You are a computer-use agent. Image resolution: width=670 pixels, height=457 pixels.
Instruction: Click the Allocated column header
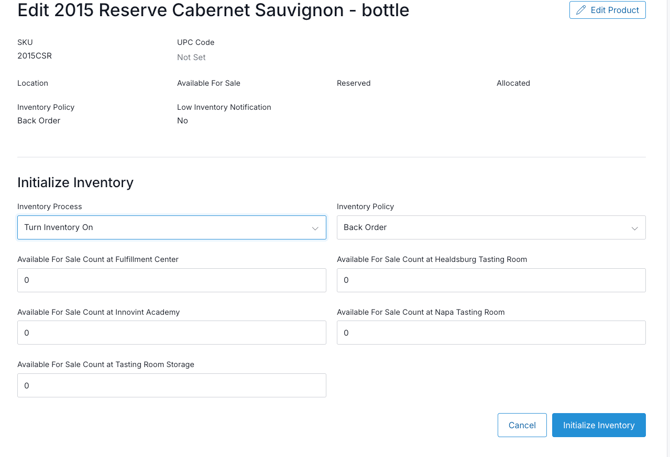coord(513,83)
